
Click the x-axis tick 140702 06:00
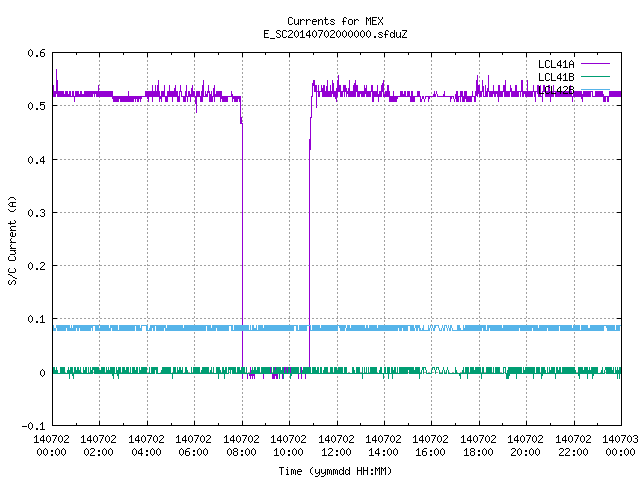click(193, 446)
